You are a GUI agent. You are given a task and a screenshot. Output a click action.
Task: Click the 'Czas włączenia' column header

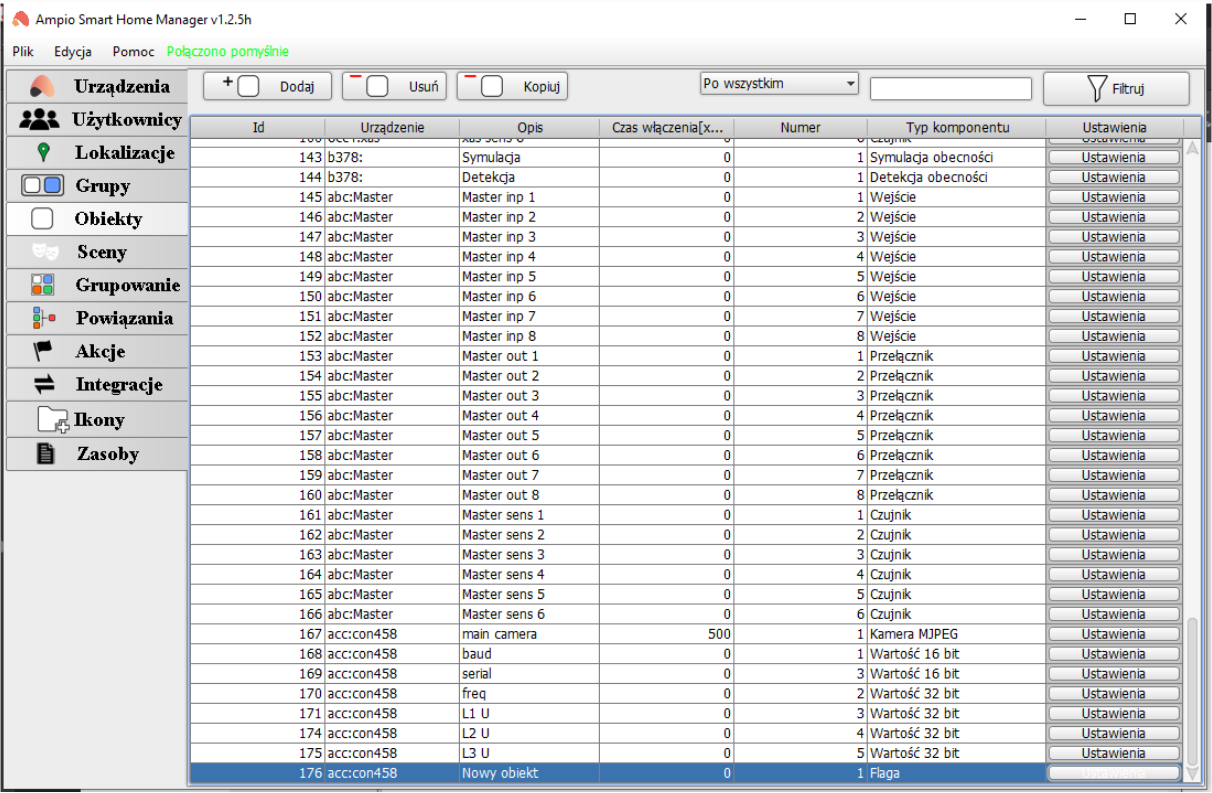point(667,127)
